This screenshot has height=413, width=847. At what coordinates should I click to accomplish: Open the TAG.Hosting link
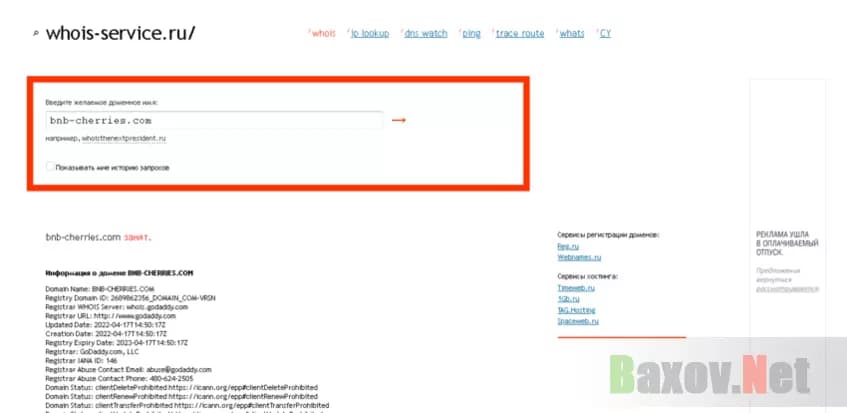(x=577, y=310)
